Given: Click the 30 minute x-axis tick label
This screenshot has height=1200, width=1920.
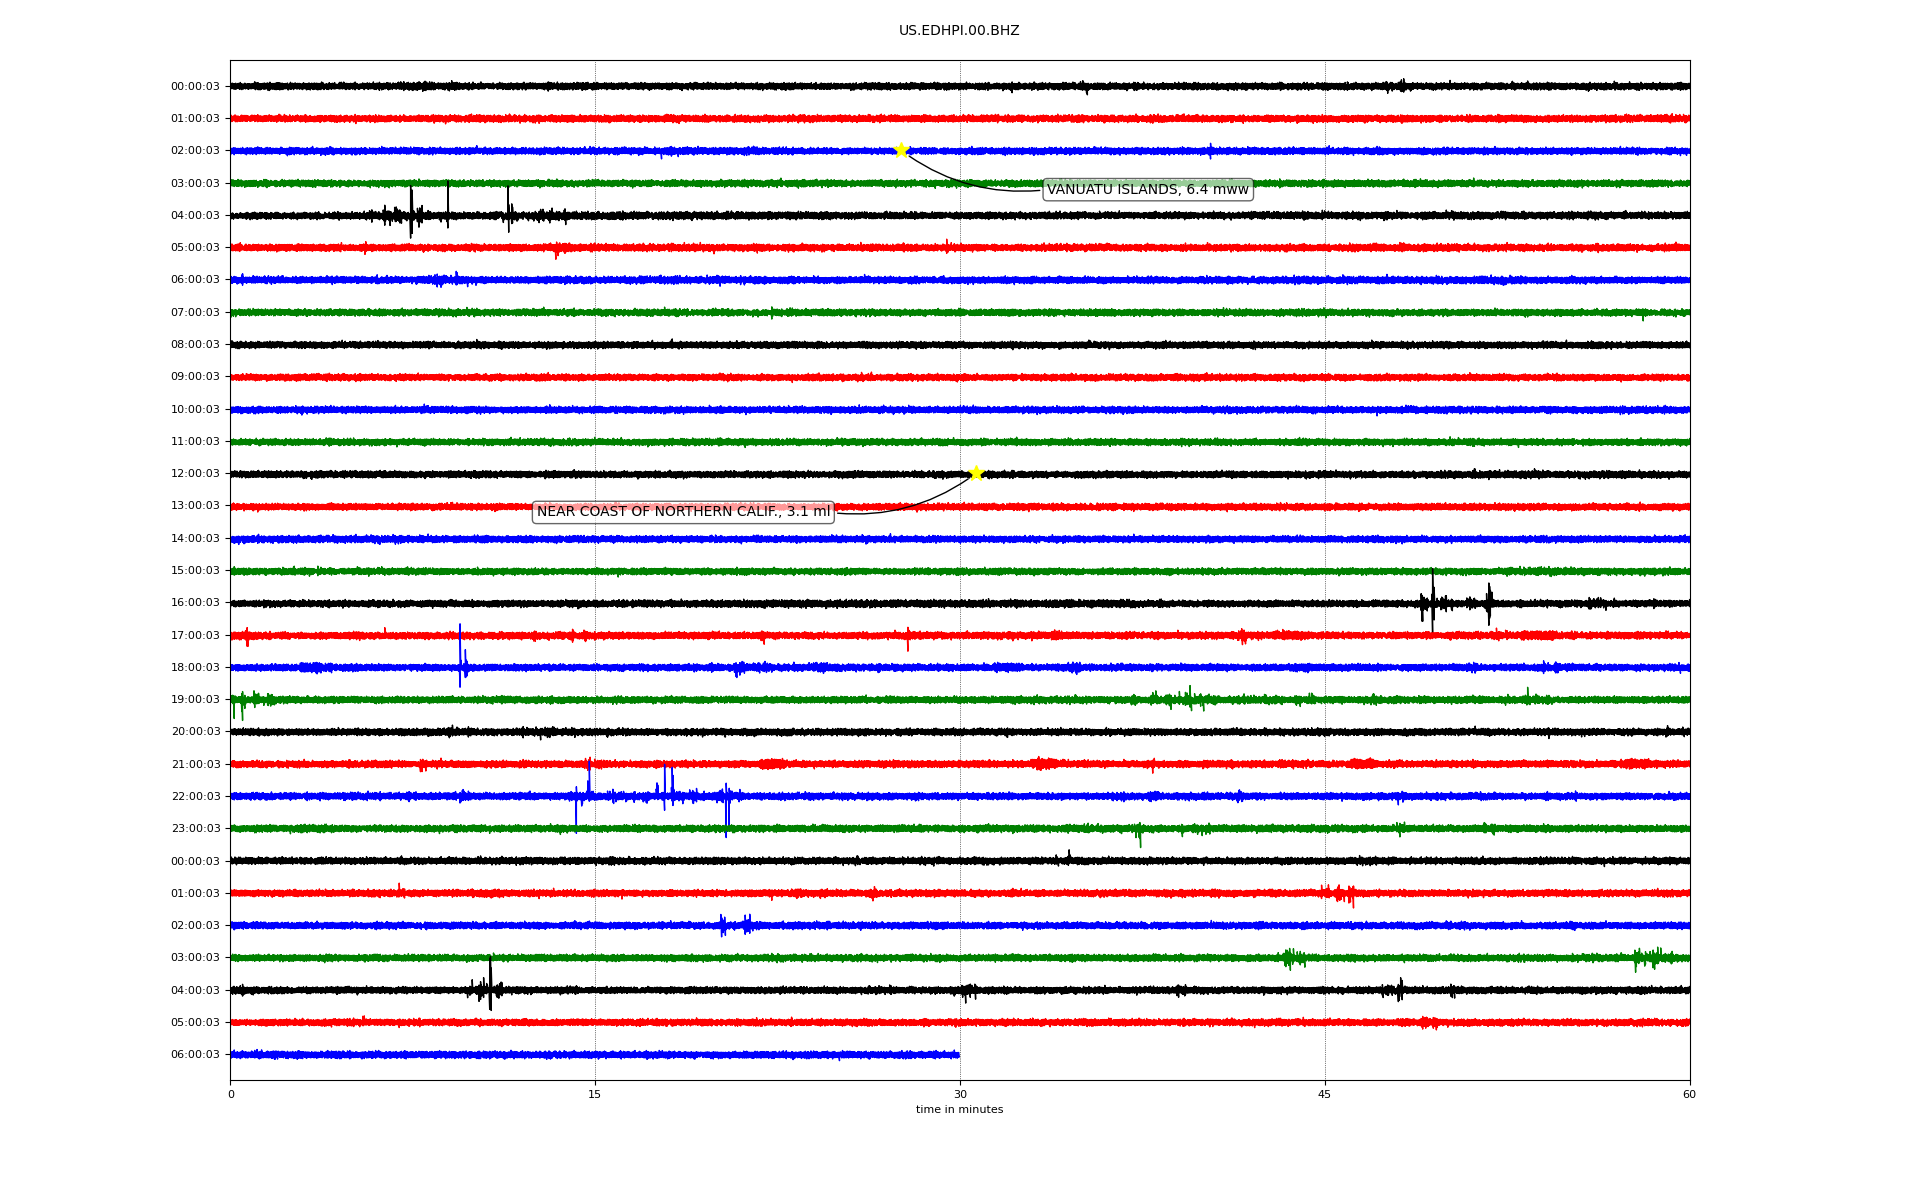Looking at the screenshot, I should 960,1094.
